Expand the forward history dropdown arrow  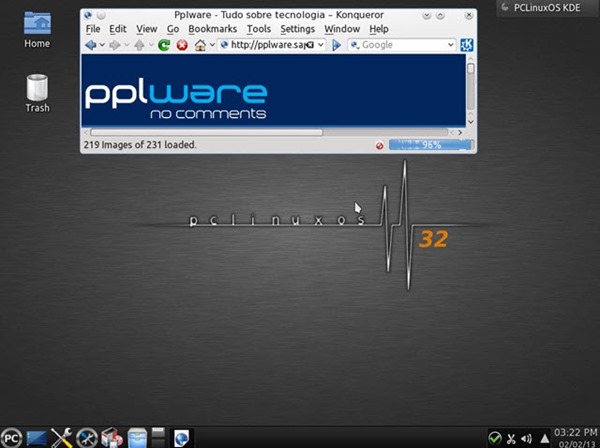tap(127, 45)
